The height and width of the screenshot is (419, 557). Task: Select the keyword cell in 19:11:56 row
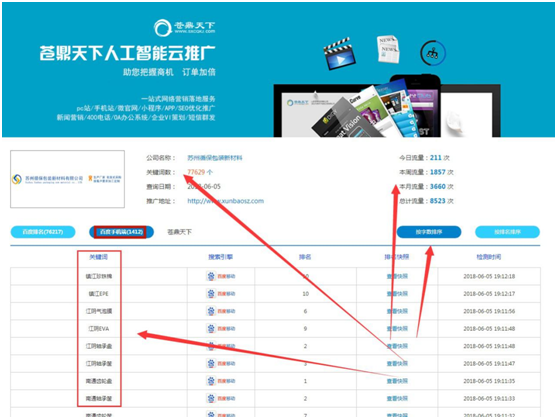[x=98, y=311]
